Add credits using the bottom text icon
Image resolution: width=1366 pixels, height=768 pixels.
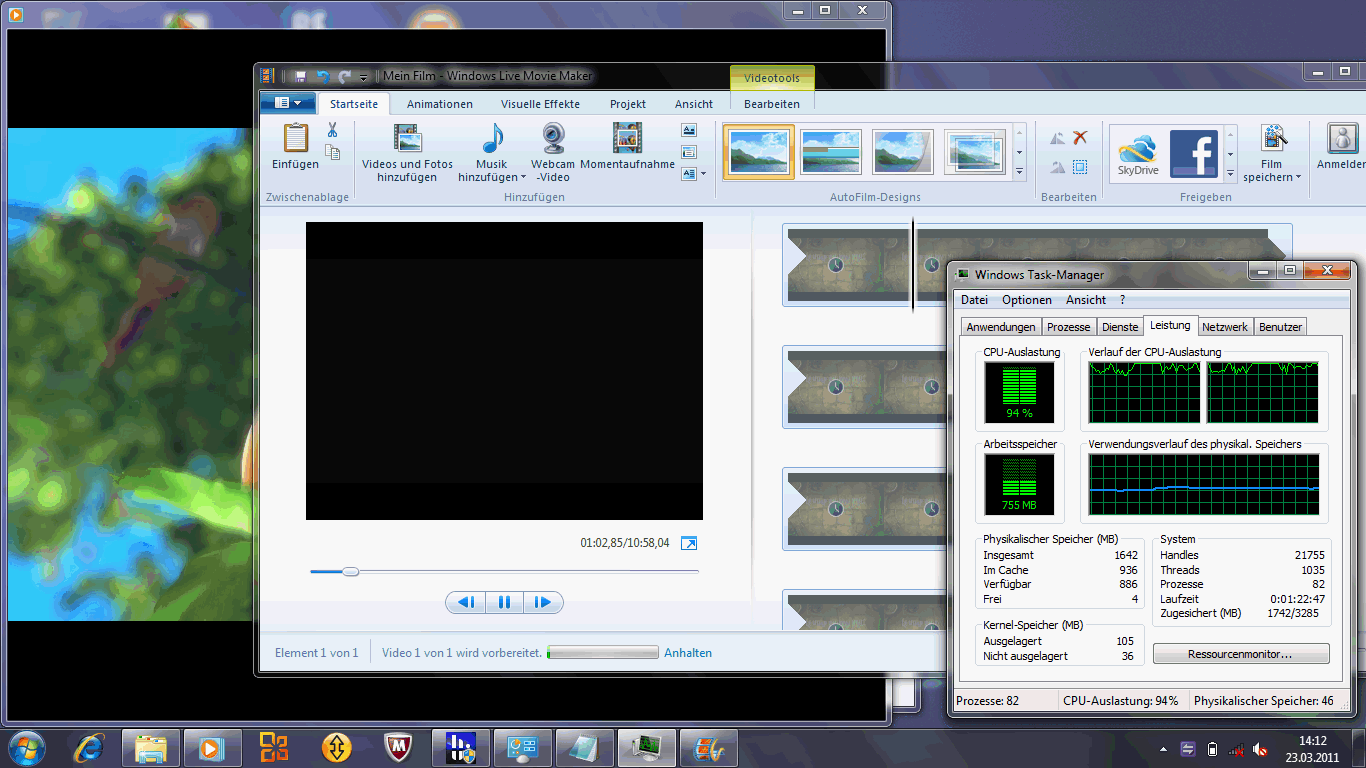689,174
